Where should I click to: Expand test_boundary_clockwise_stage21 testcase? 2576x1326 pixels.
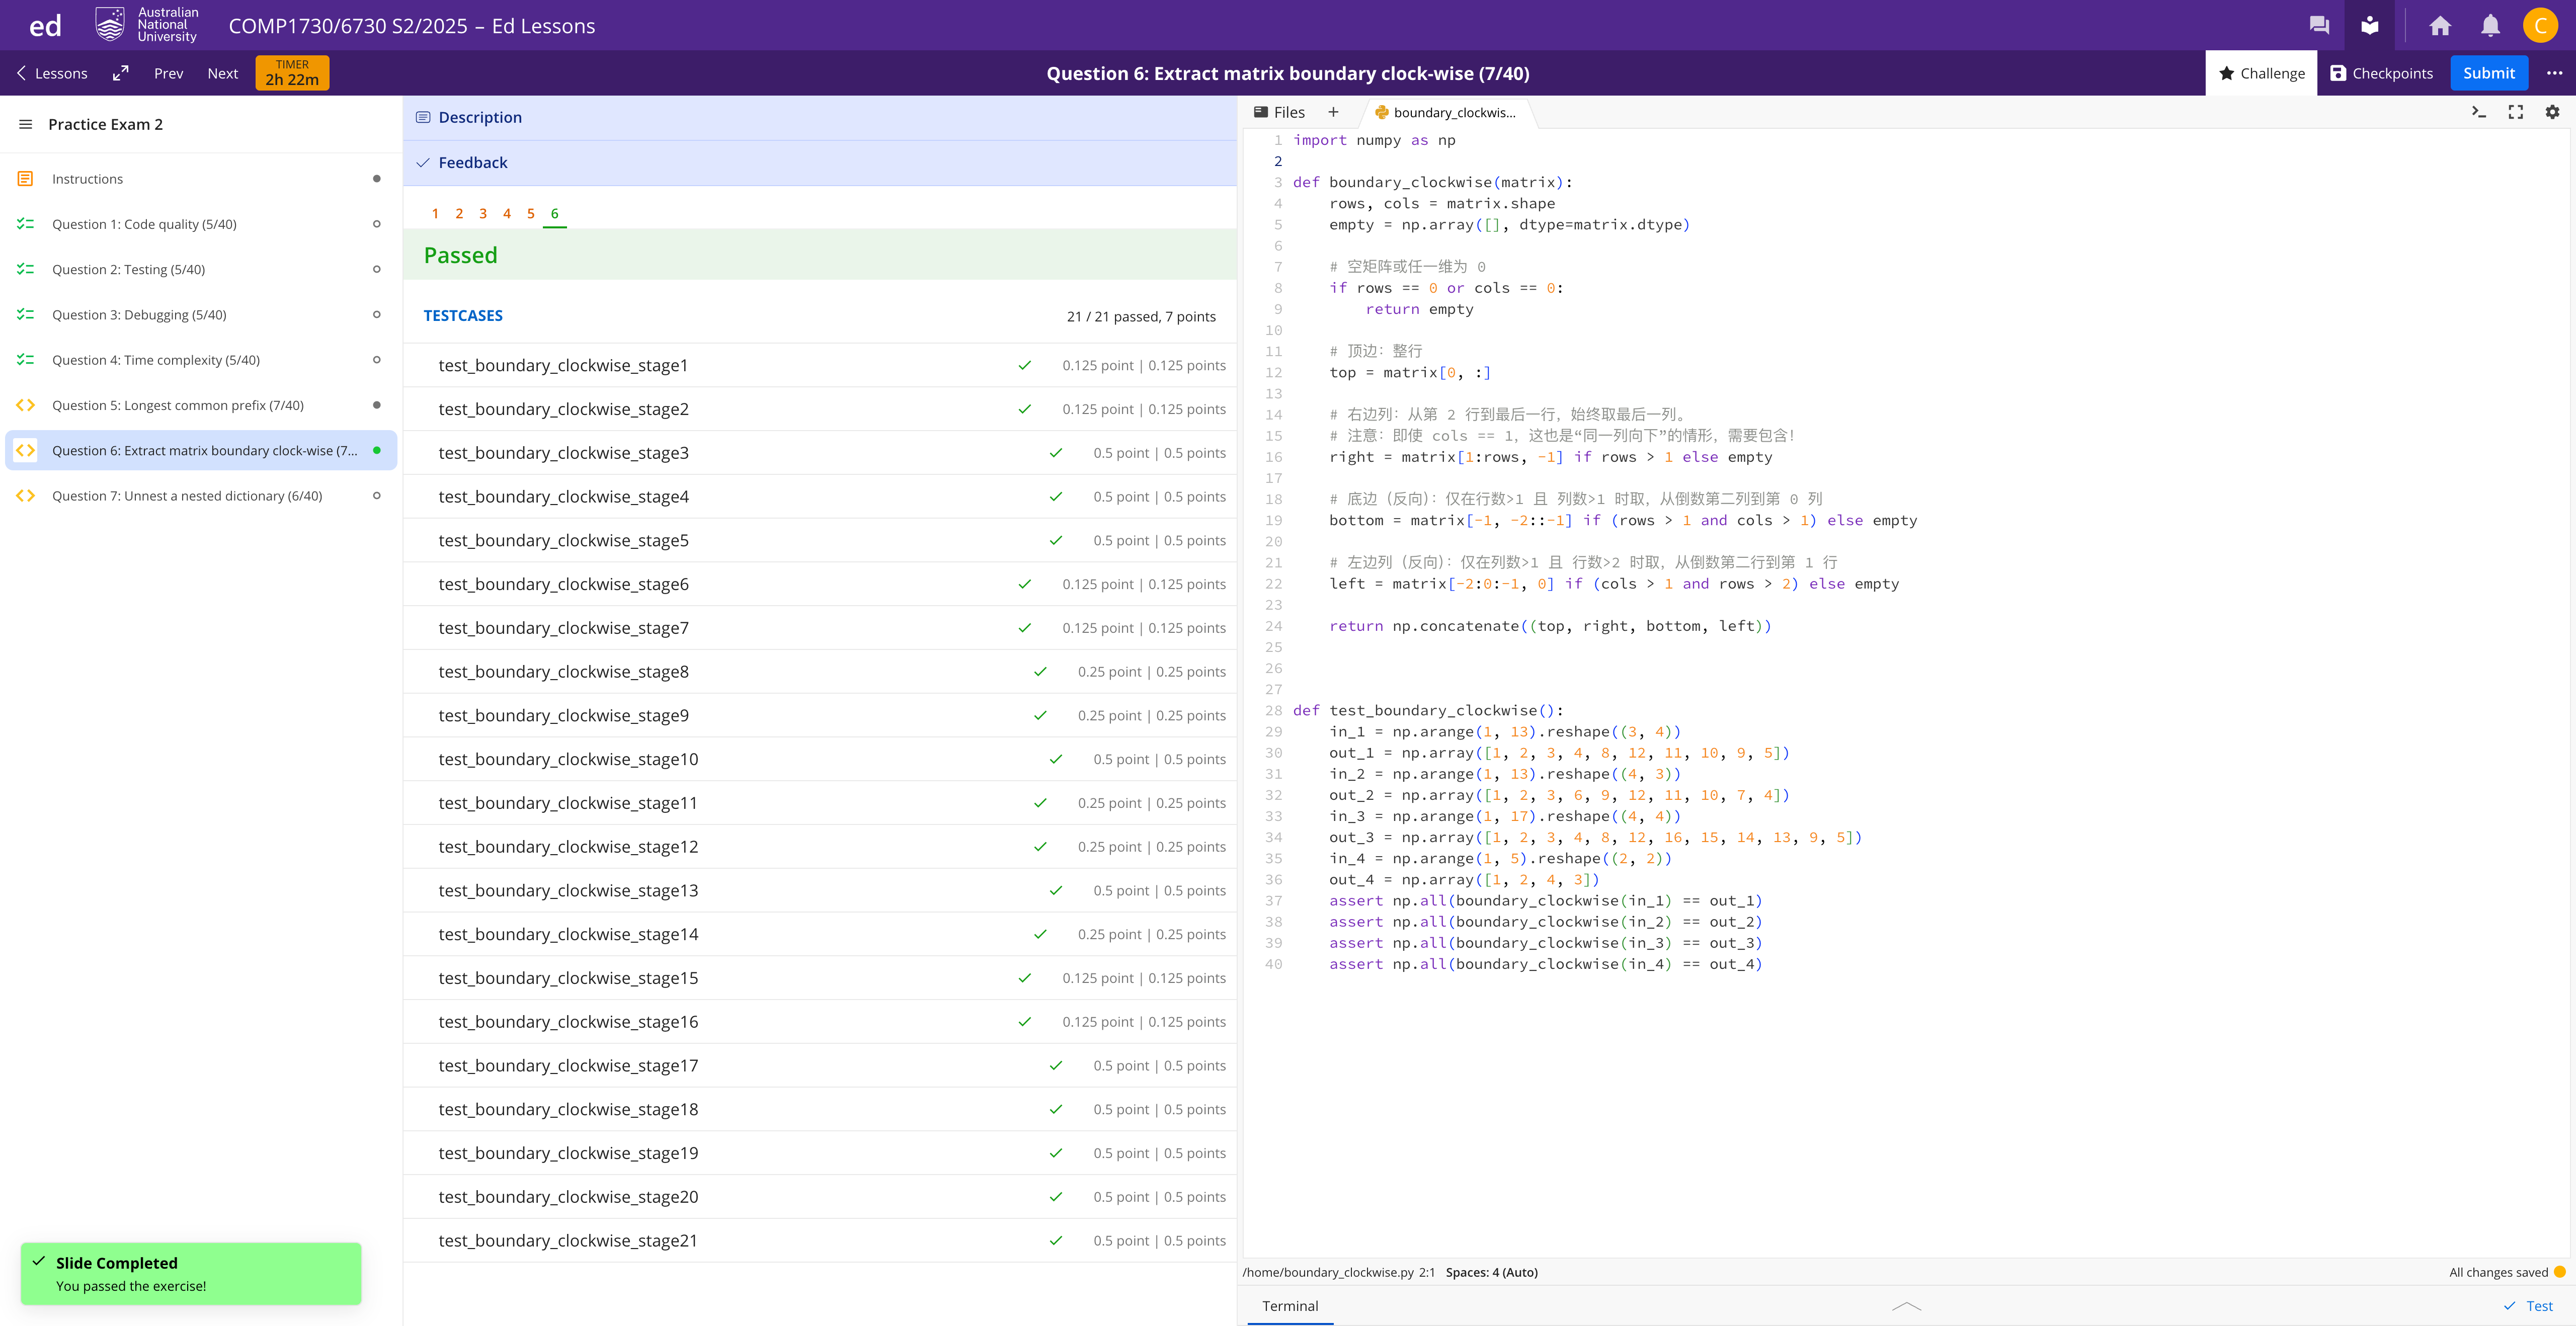tap(819, 1240)
